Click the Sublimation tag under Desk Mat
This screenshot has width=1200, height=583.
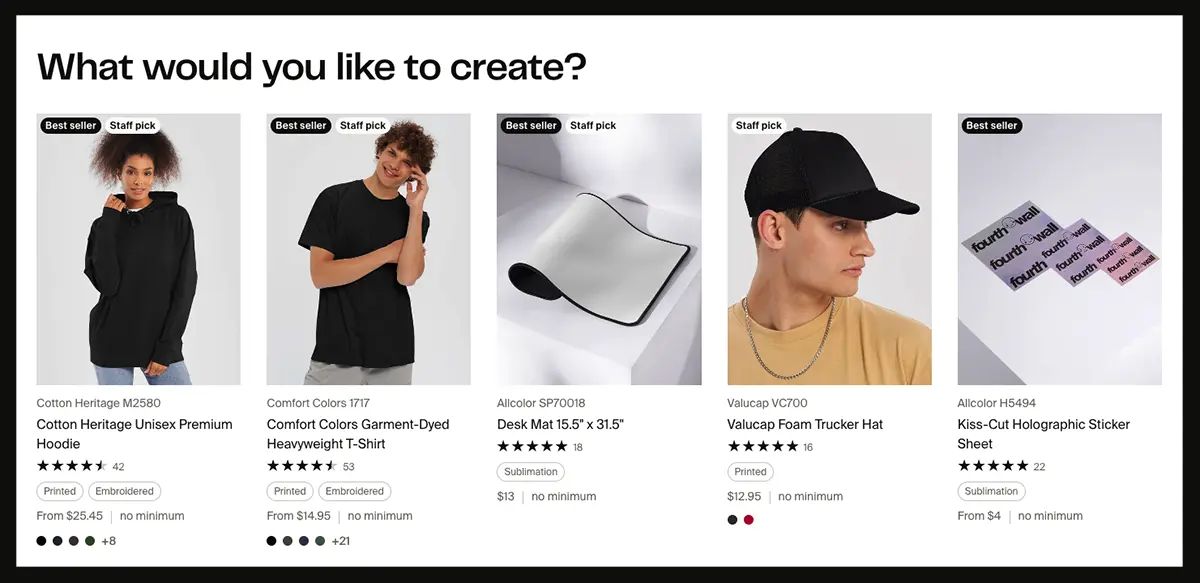click(x=531, y=472)
